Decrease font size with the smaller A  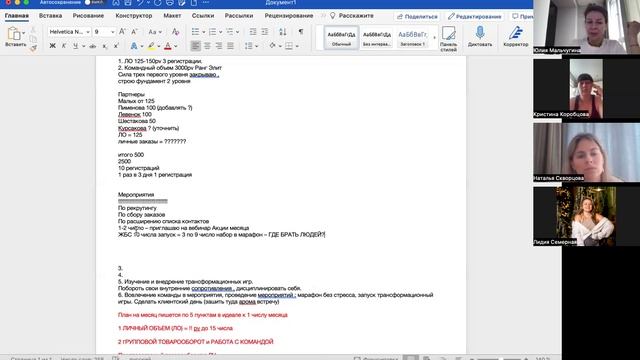pos(134,31)
